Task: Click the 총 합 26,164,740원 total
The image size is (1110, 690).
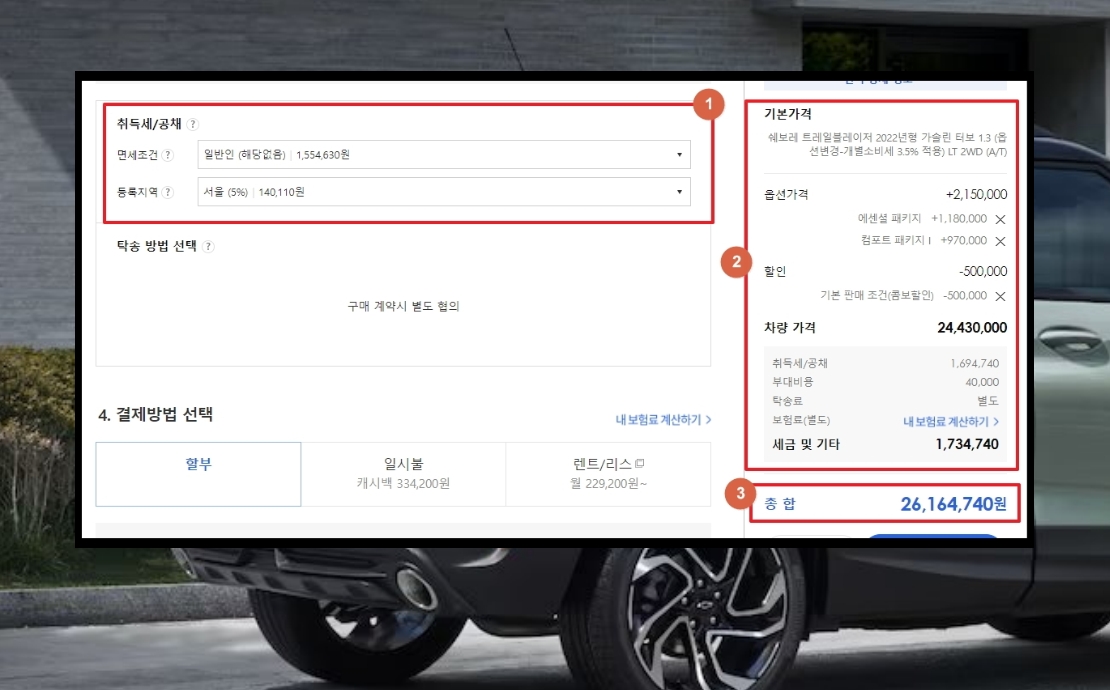Action: pyautogui.click(x=953, y=504)
